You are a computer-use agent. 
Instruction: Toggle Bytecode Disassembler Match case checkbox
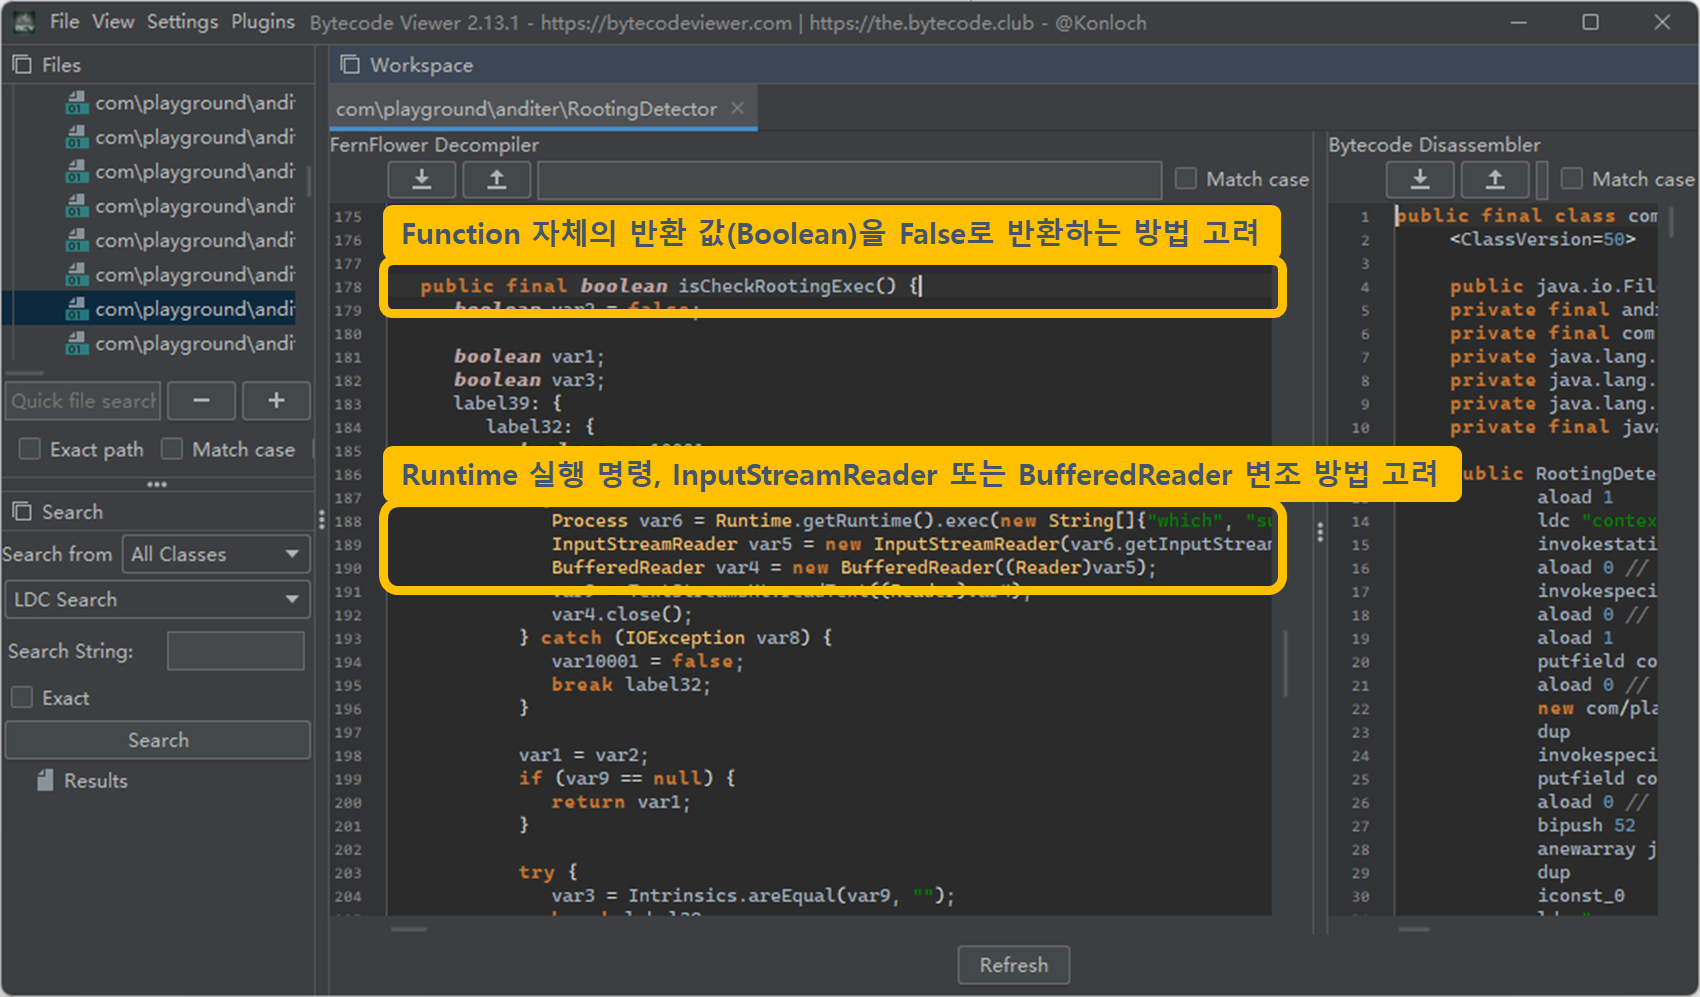point(1572,179)
